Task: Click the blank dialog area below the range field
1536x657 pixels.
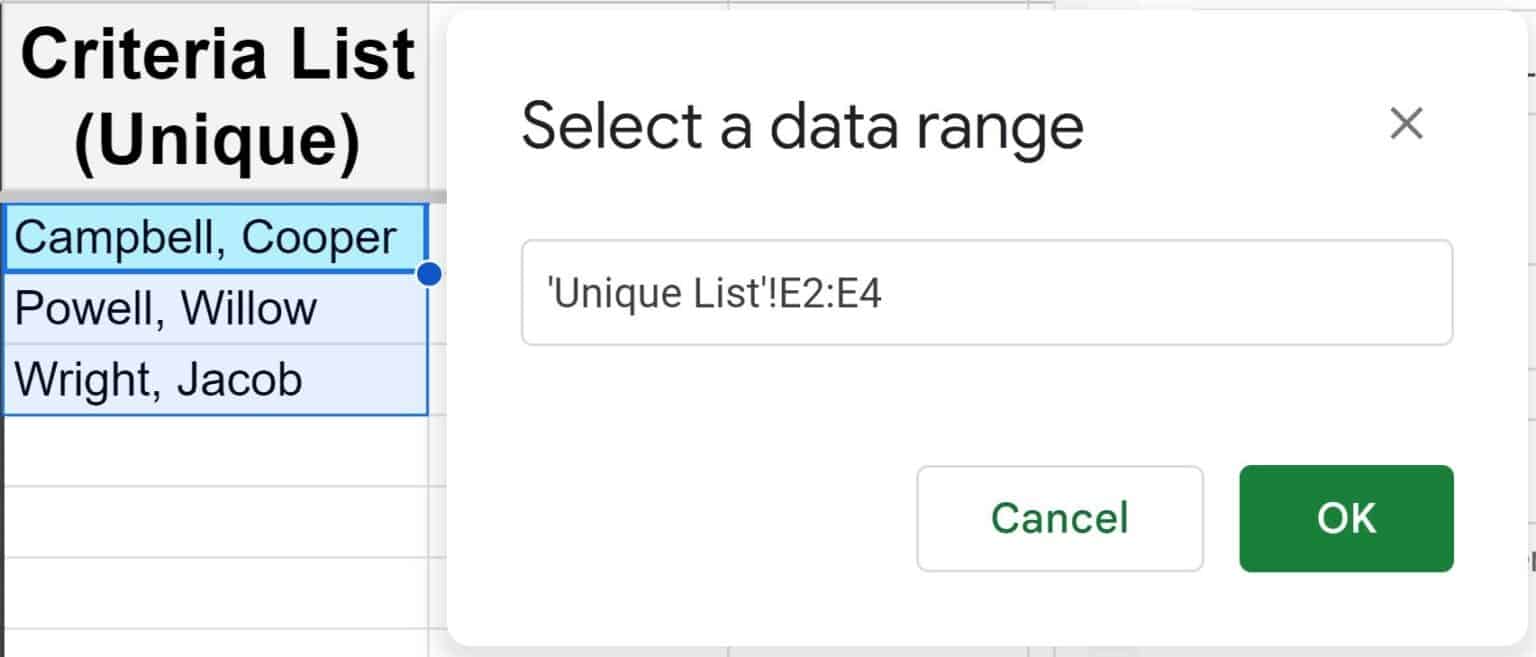Action: (x=986, y=405)
